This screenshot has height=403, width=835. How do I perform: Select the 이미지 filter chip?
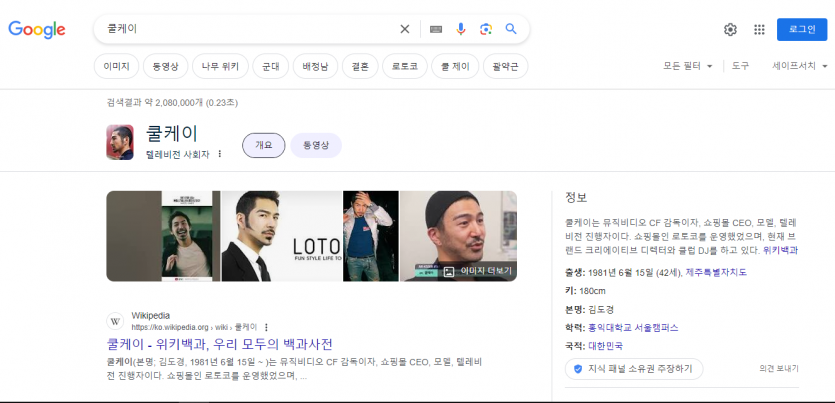click(x=116, y=67)
